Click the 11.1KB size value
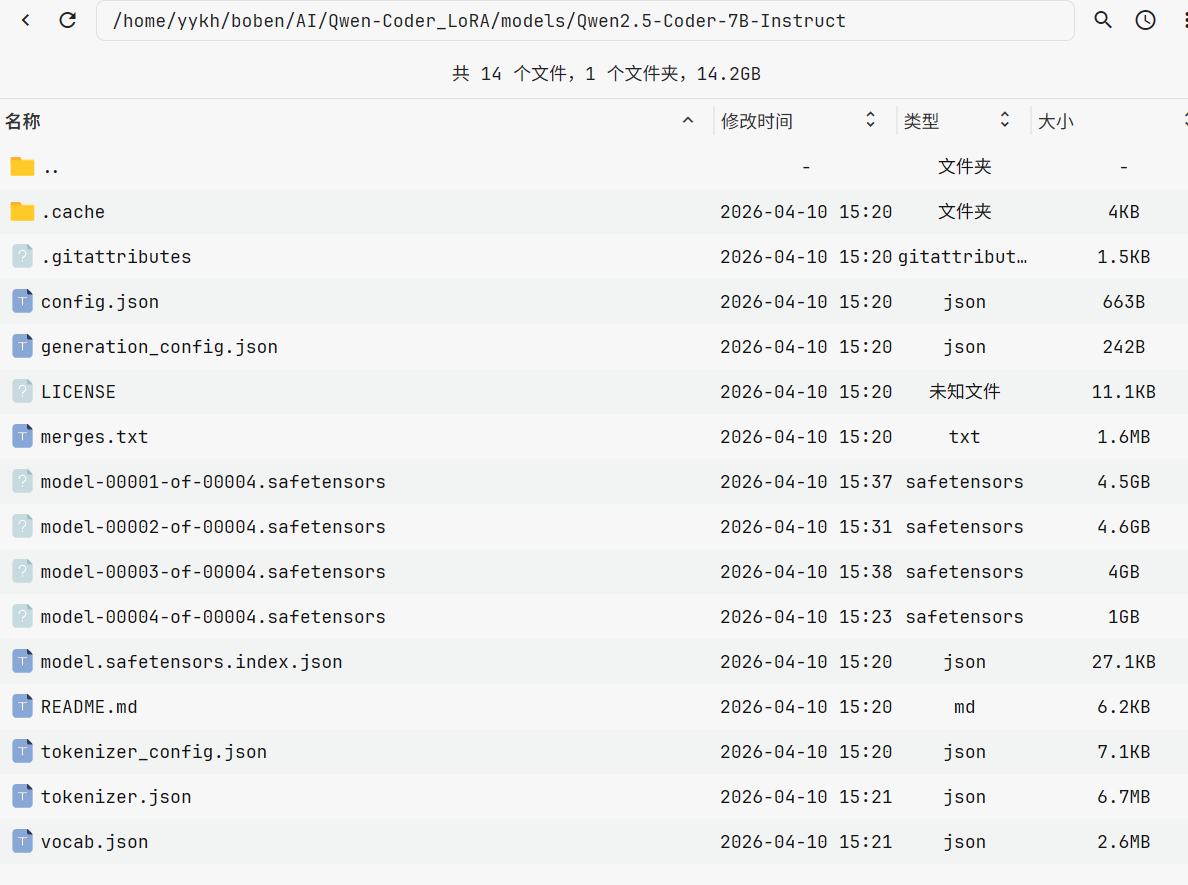1188x885 pixels. click(x=1124, y=392)
